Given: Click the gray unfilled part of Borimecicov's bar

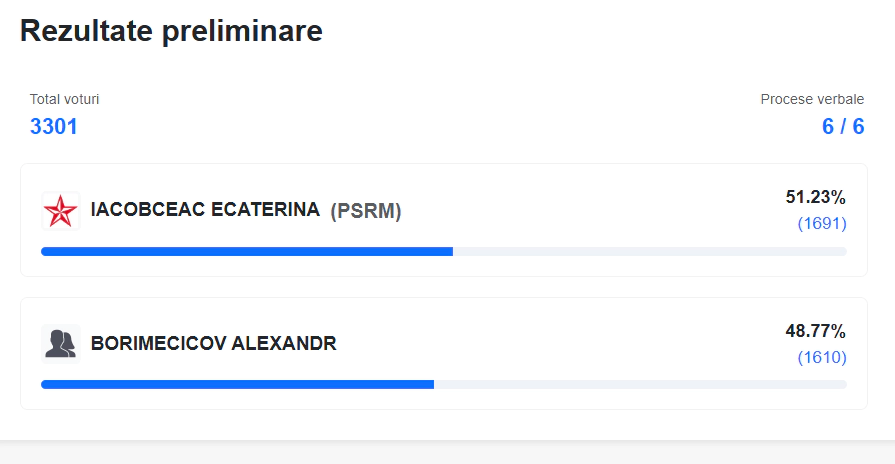Looking at the screenshot, I should pyautogui.click(x=640, y=385).
